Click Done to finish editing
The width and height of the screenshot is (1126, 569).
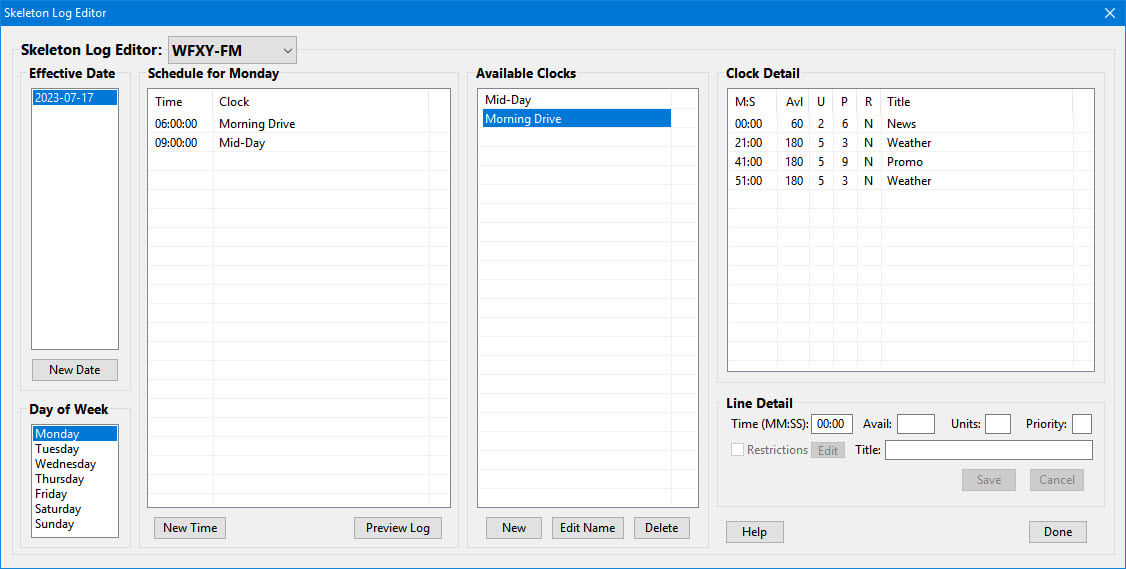click(1057, 532)
